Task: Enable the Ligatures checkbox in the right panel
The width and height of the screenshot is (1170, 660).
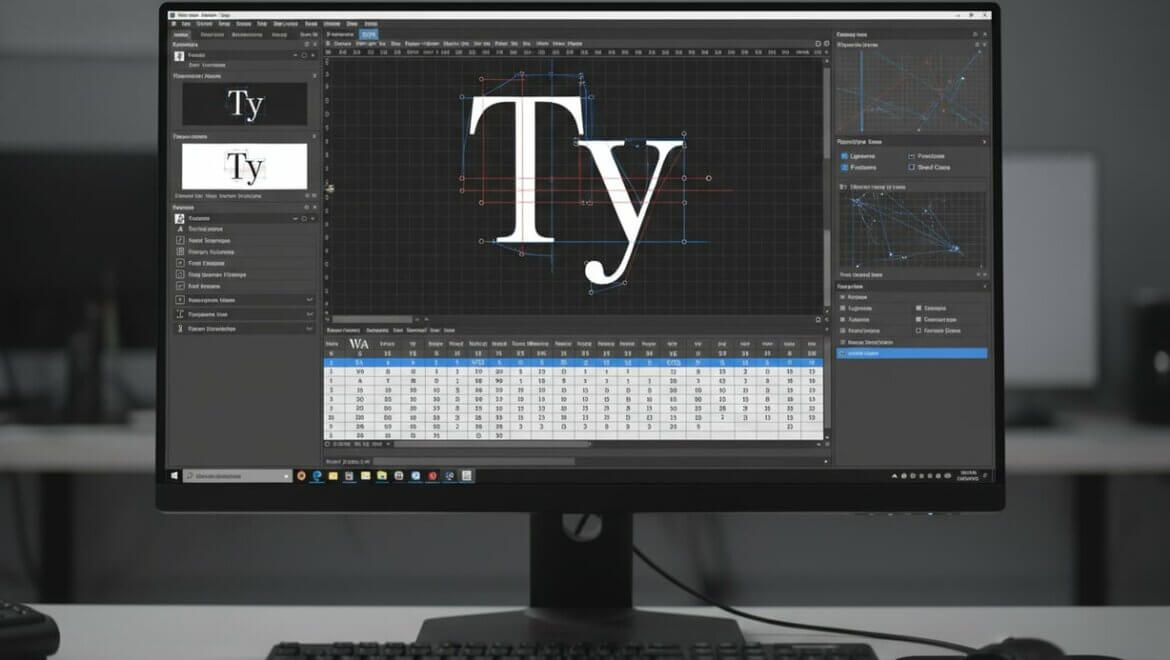Action: pyautogui.click(x=843, y=156)
